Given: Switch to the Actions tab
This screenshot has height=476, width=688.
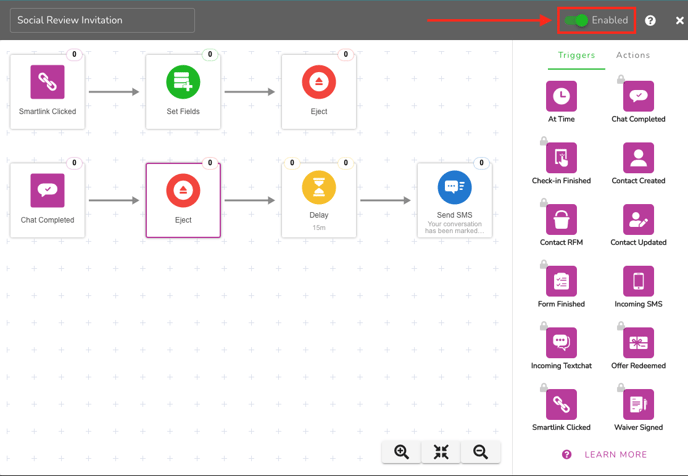Looking at the screenshot, I should point(633,56).
